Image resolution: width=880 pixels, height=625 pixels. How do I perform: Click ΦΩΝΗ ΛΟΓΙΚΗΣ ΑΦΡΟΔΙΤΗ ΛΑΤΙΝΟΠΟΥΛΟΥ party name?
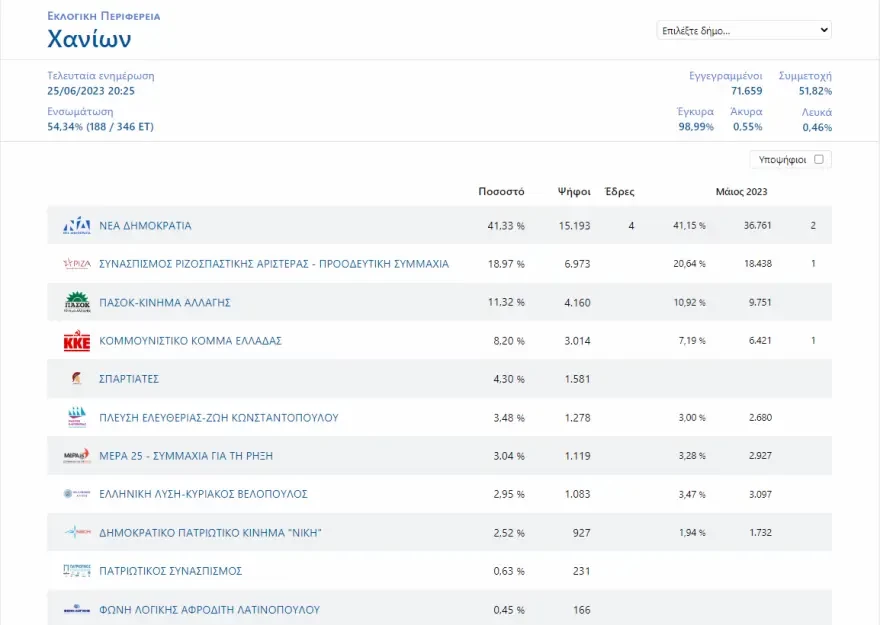(209, 609)
